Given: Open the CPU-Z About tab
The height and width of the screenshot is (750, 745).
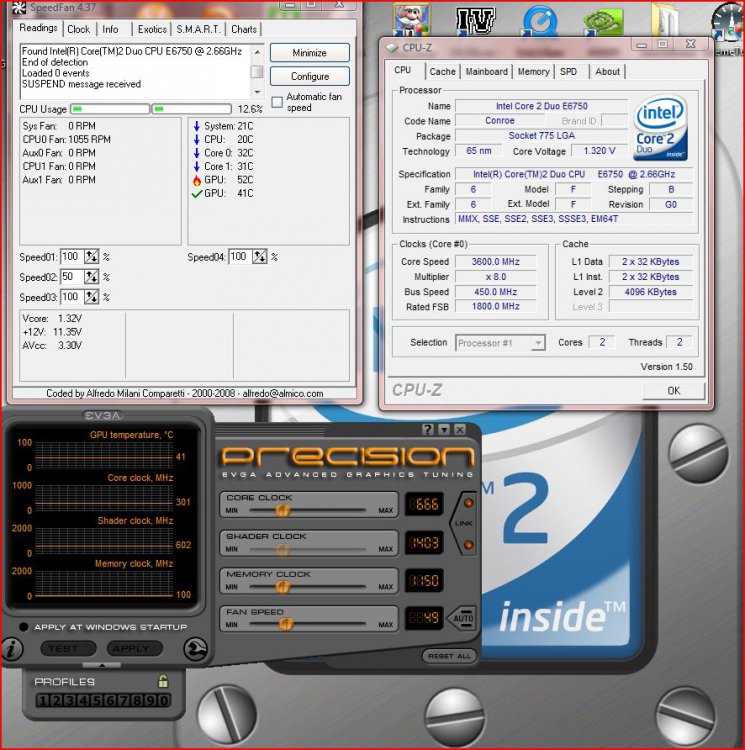Looking at the screenshot, I should [607, 72].
